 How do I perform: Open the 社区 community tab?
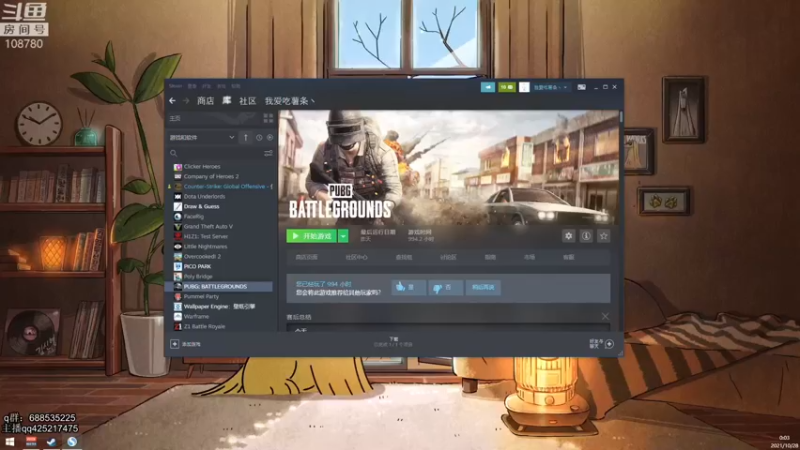click(x=247, y=101)
